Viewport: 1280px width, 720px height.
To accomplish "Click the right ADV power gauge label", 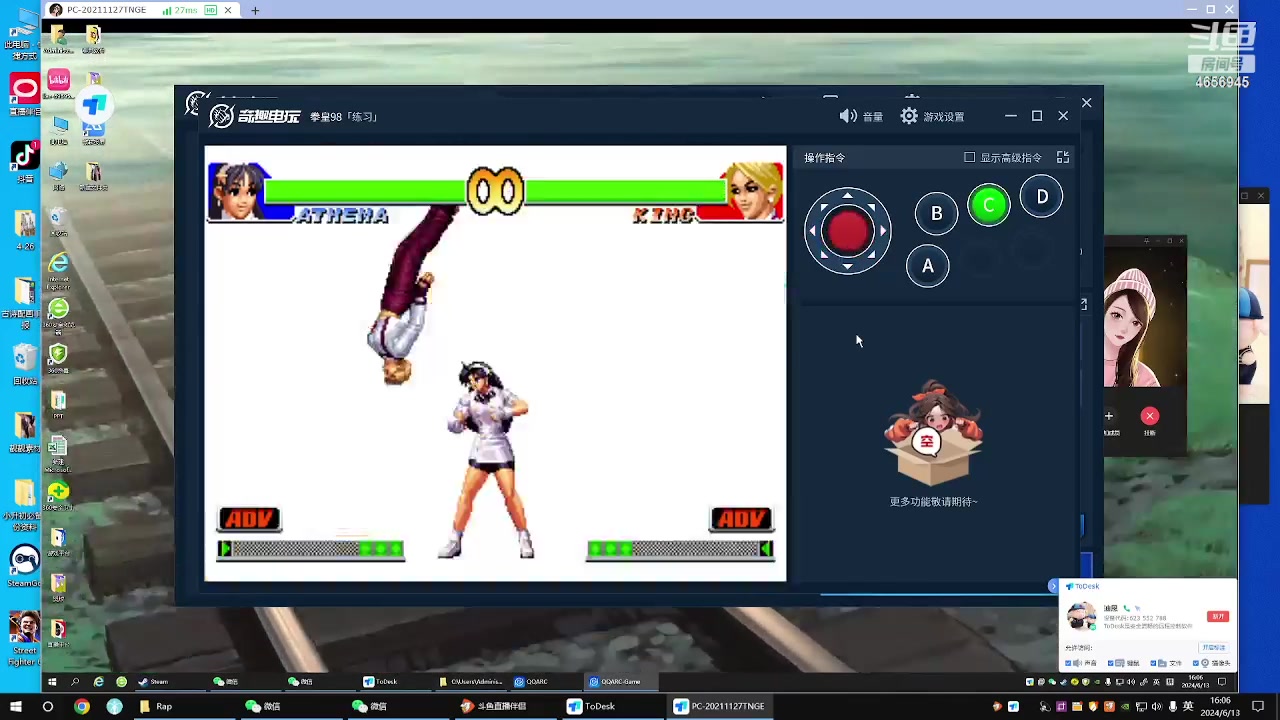I will pos(741,519).
